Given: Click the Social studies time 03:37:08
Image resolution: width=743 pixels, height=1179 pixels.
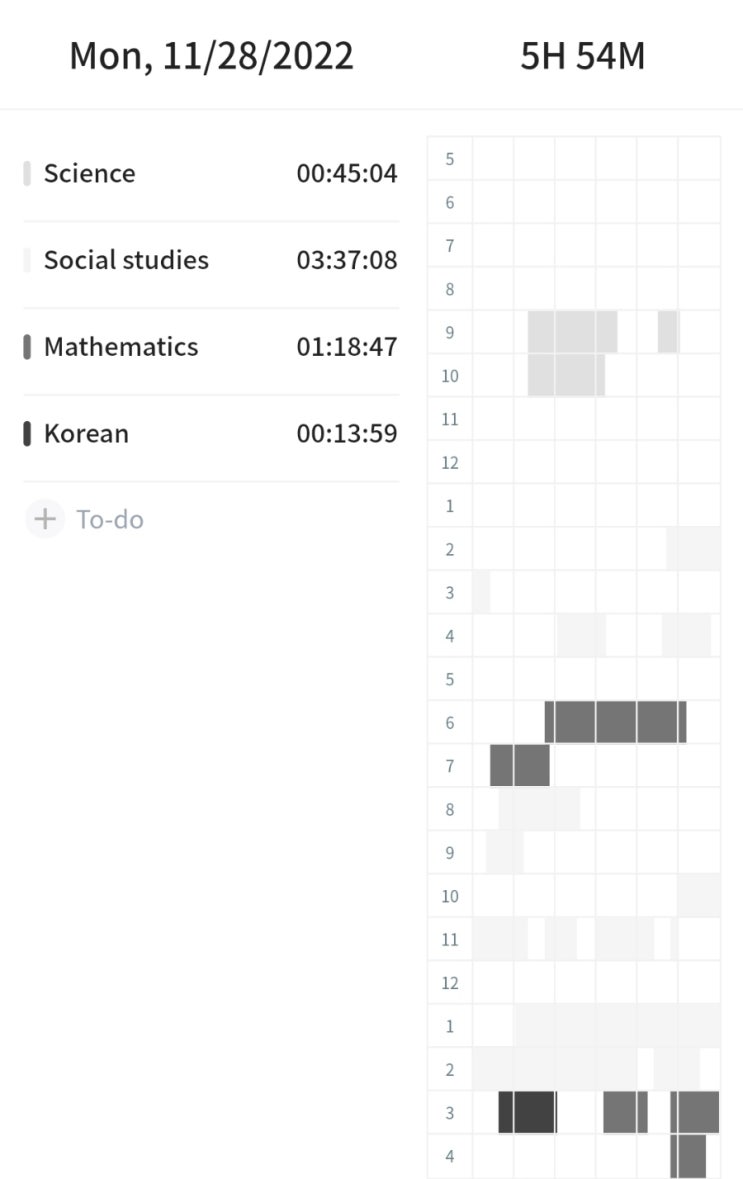Looking at the screenshot, I should coord(347,260).
